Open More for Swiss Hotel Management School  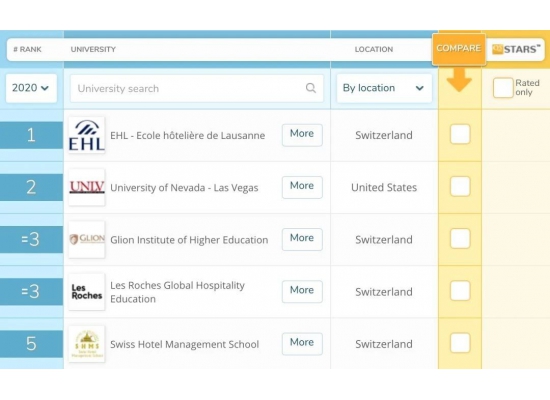click(x=302, y=344)
